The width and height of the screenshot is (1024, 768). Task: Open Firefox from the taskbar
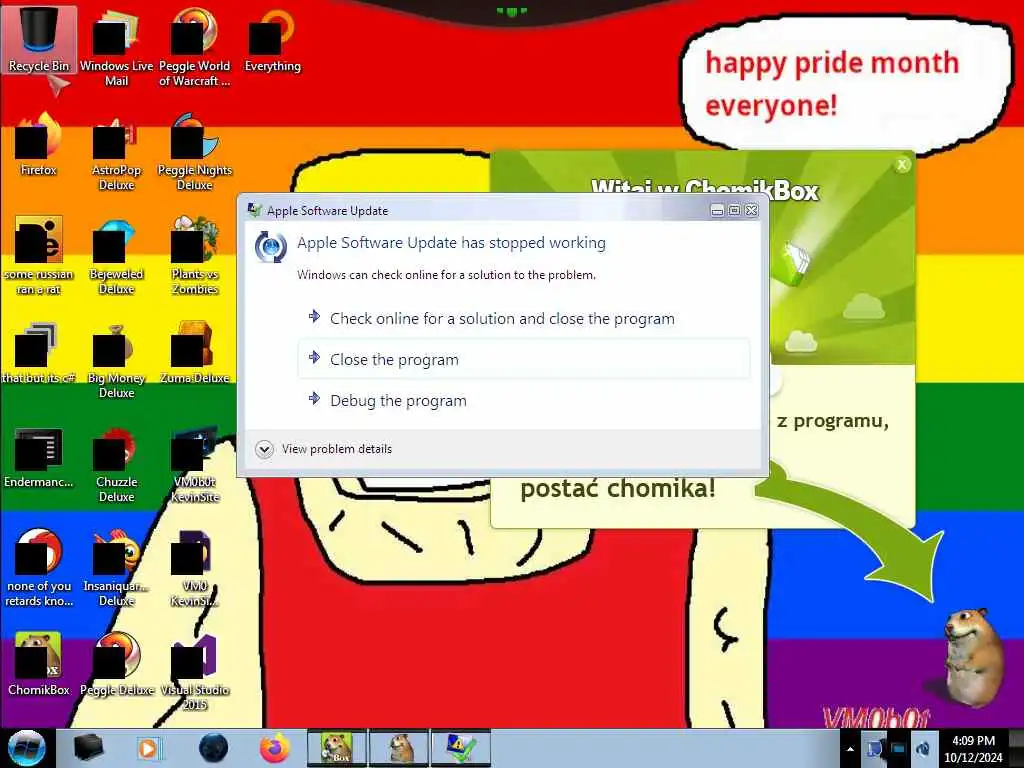click(x=275, y=748)
